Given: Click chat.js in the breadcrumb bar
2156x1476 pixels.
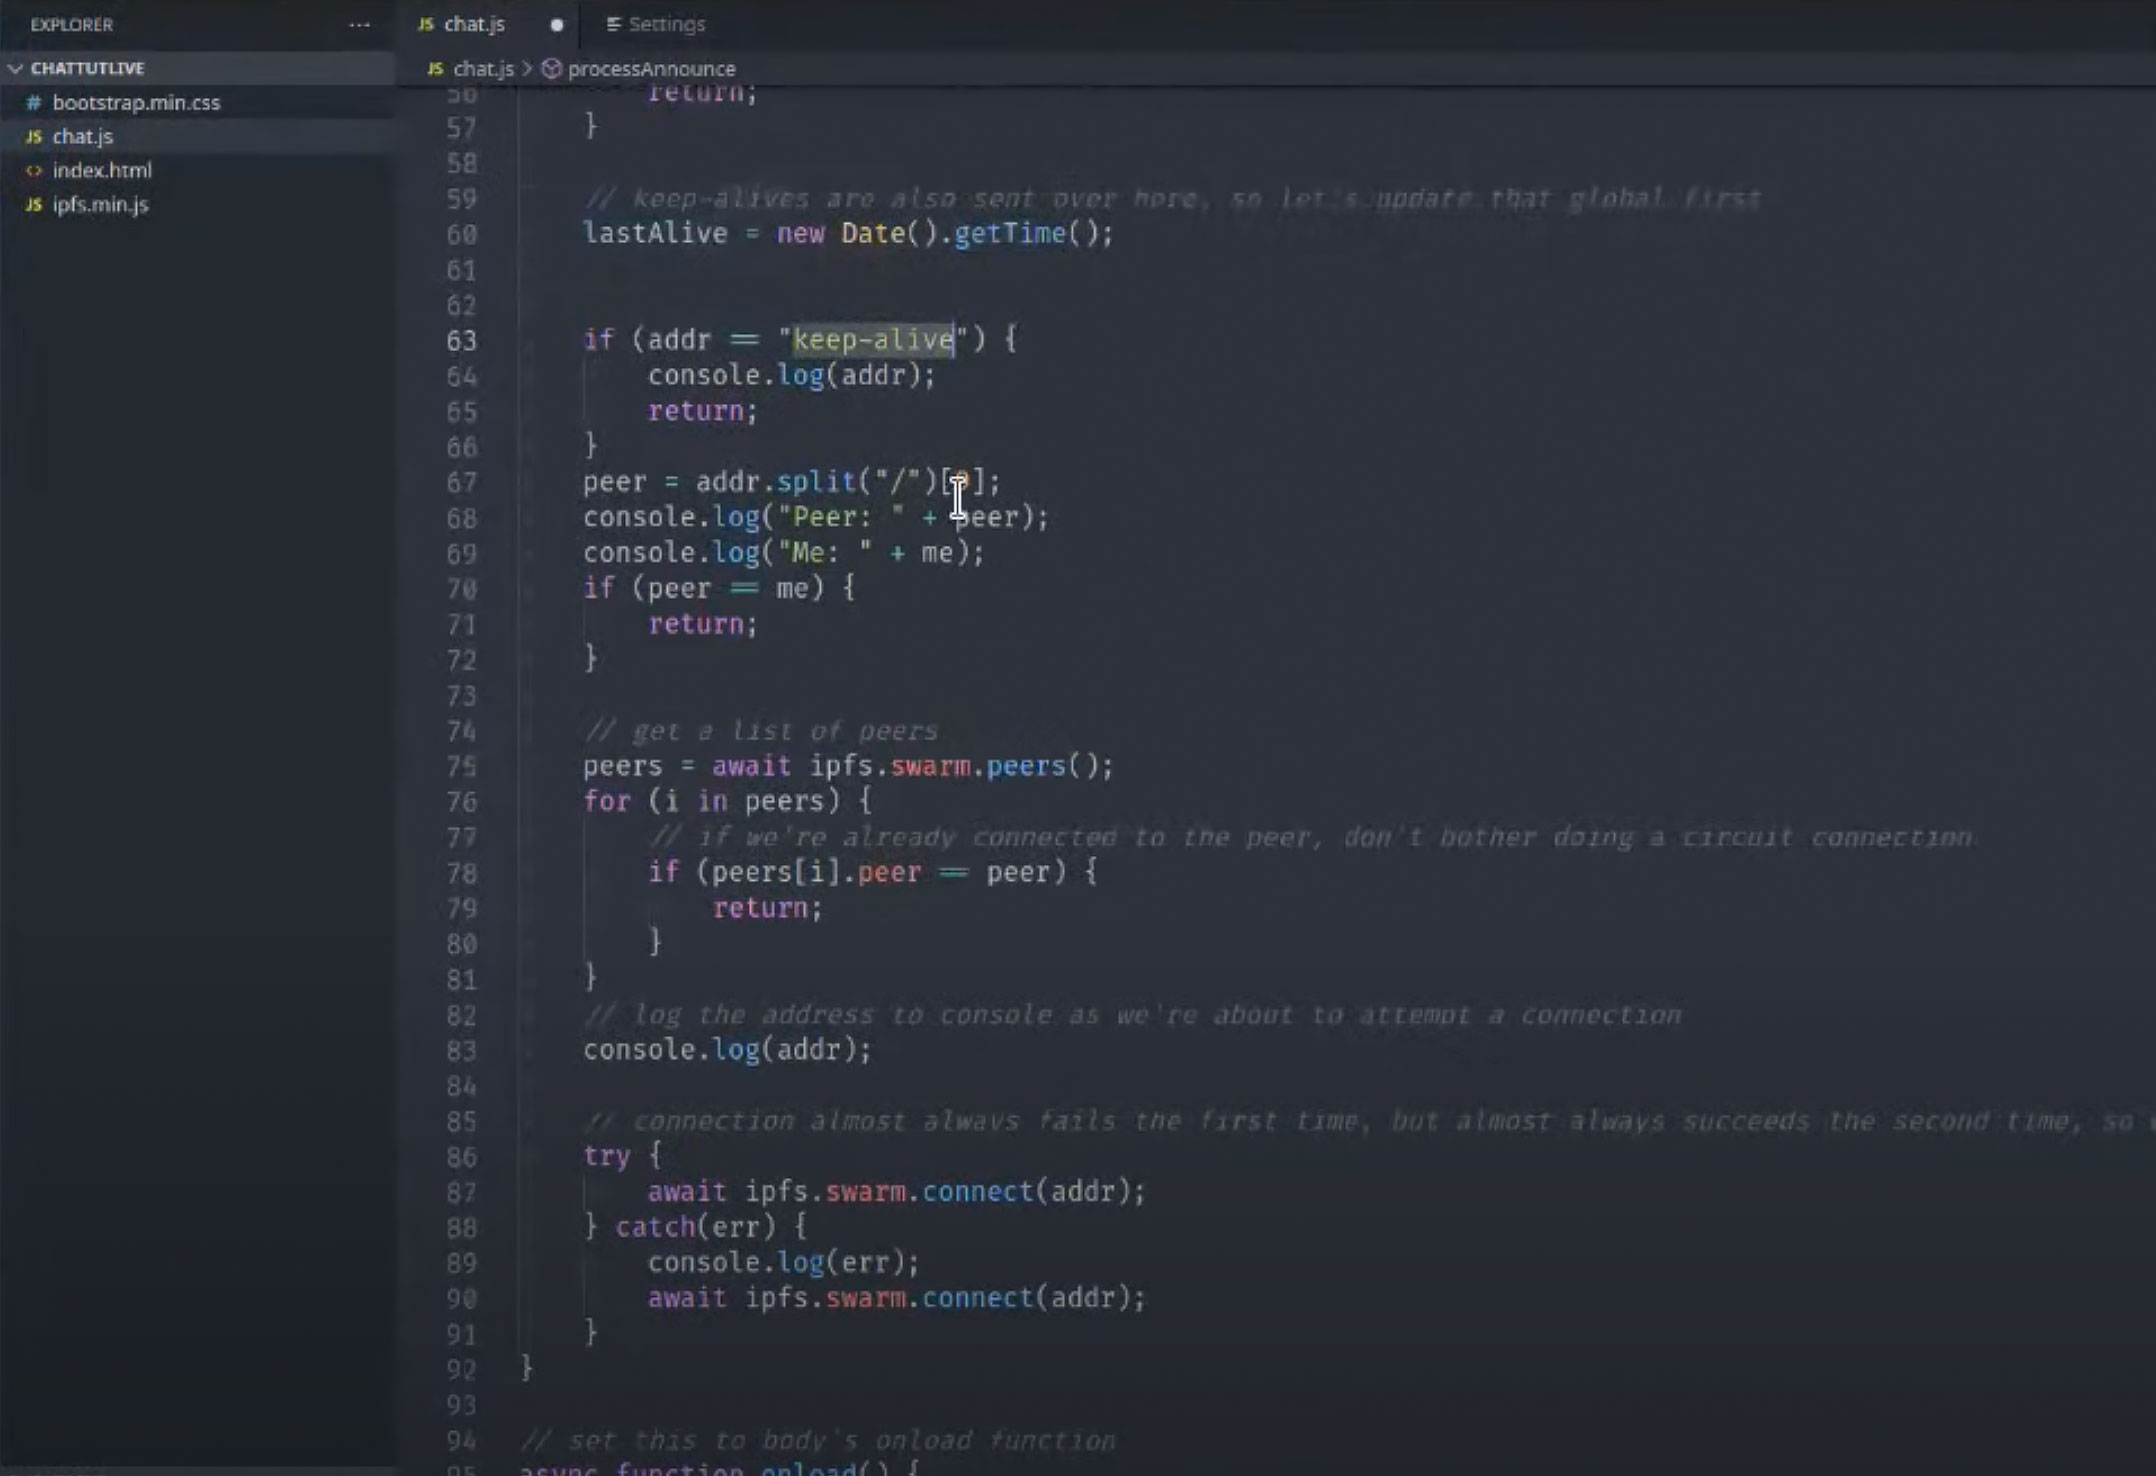Looking at the screenshot, I should click(x=483, y=68).
